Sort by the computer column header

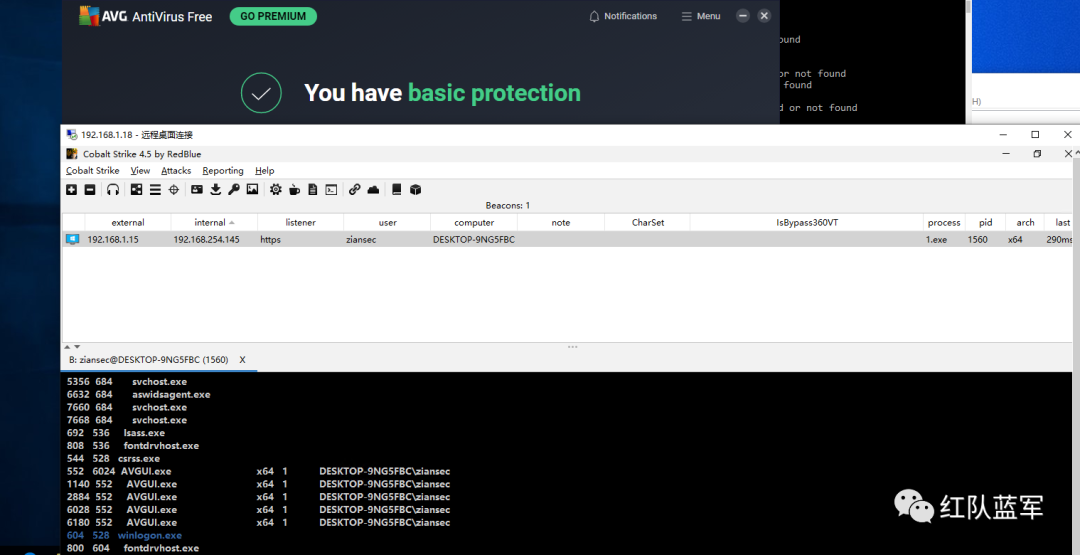(x=474, y=222)
